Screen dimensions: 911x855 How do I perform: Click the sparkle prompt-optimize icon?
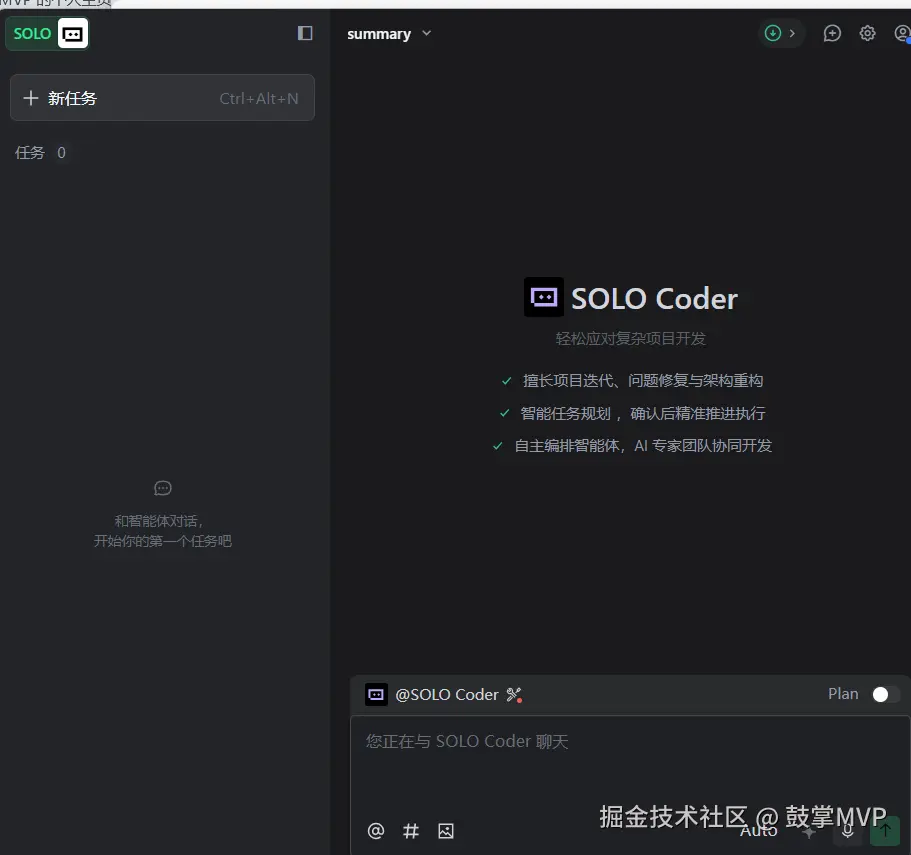[808, 832]
